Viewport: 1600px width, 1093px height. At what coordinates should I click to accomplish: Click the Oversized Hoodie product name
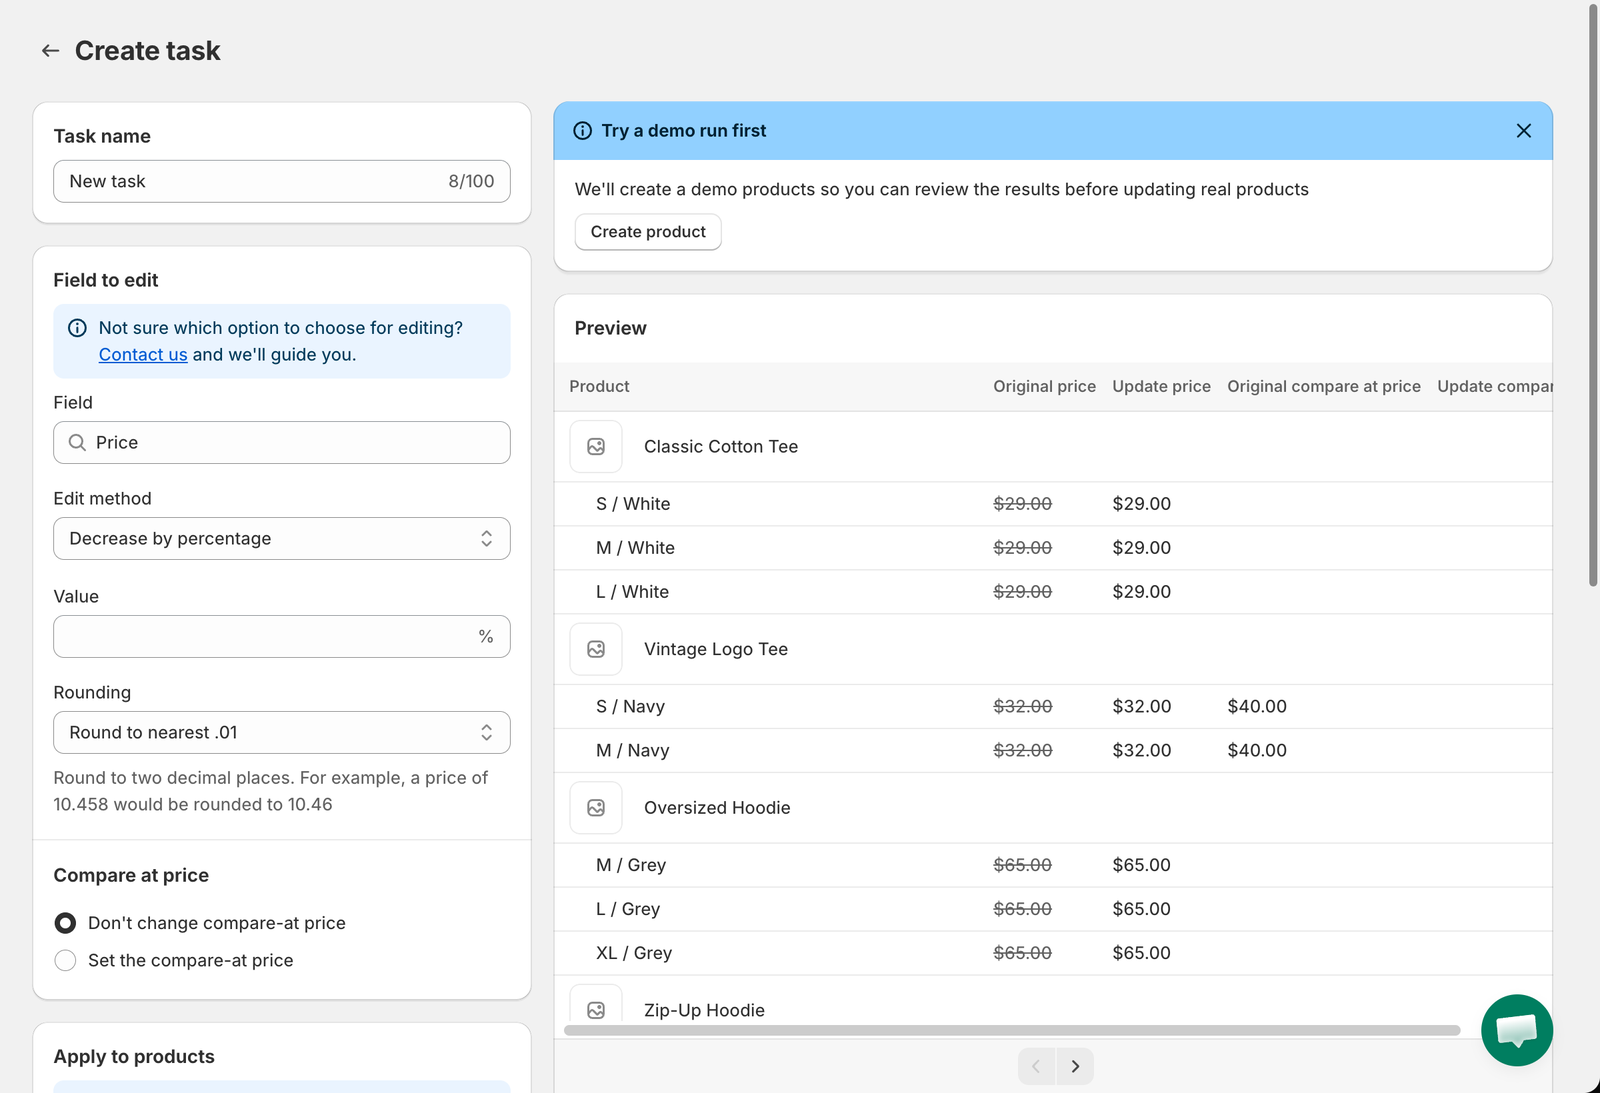(x=717, y=808)
